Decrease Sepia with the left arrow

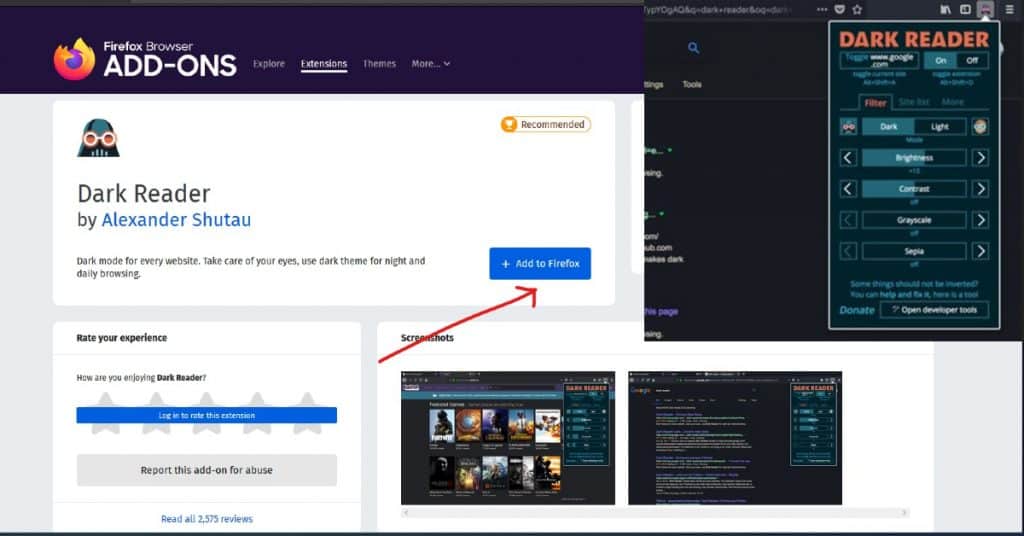pos(848,251)
